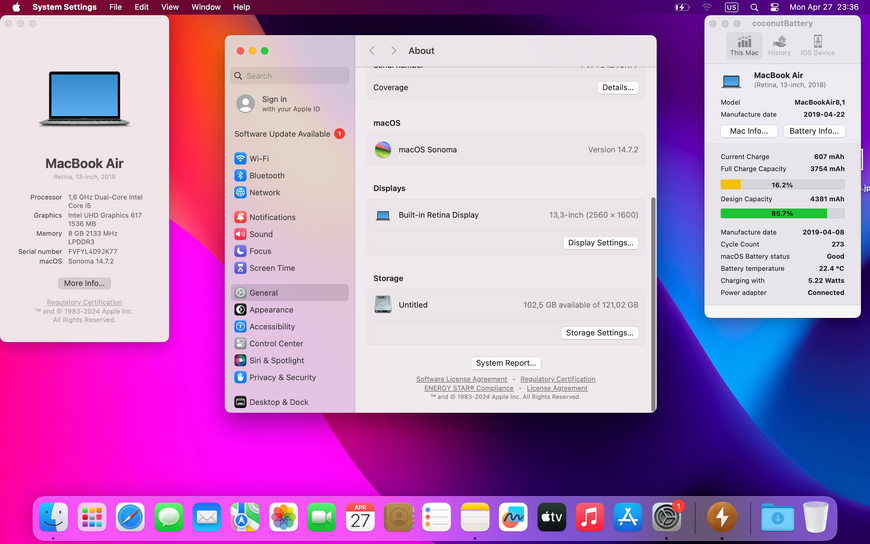Viewport: 870px width, 544px height.
Task: Select Desktop & Dock in sidebar
Action: point(290,402)
